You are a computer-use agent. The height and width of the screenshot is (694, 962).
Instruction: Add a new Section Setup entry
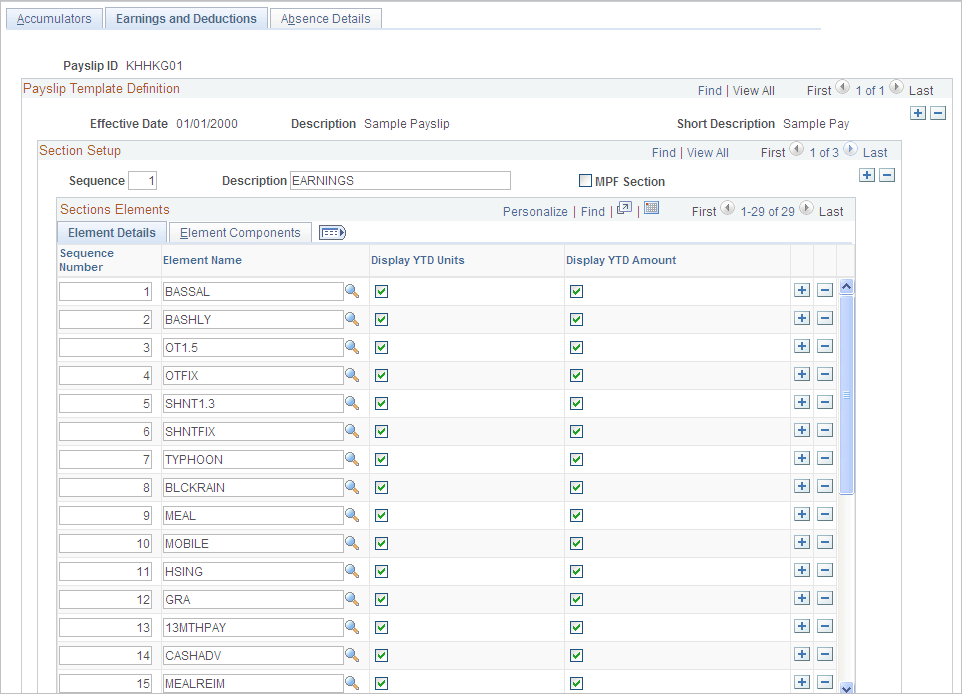click(x=867, y=175)
